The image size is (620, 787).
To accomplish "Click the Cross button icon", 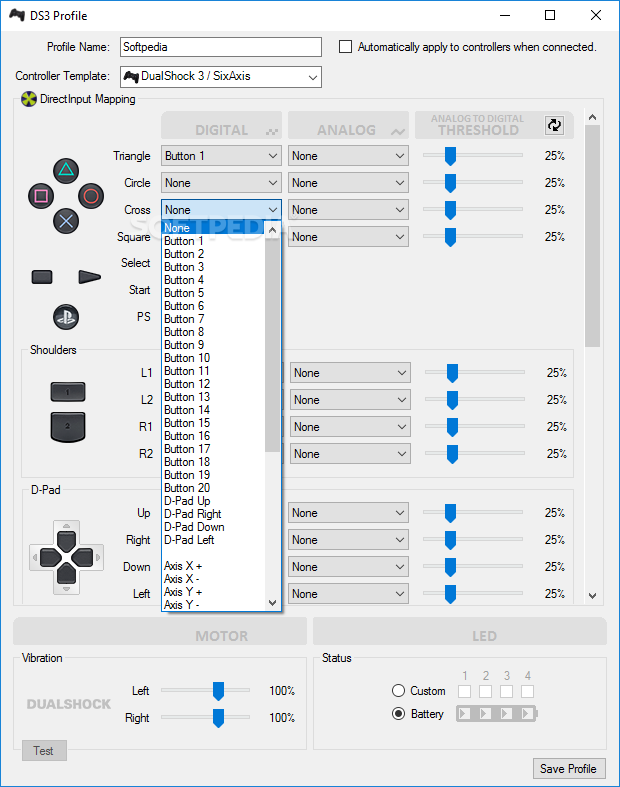I will click(66, 221).
